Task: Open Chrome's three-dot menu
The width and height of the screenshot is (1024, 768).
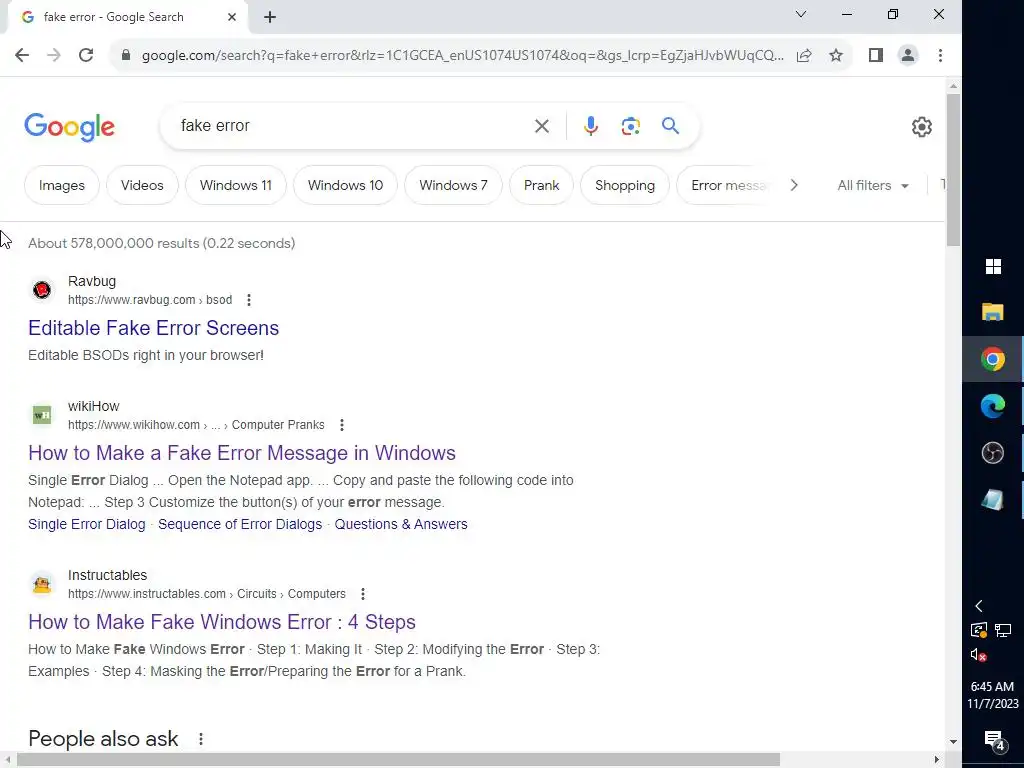Action: click(x=940, y=56)
